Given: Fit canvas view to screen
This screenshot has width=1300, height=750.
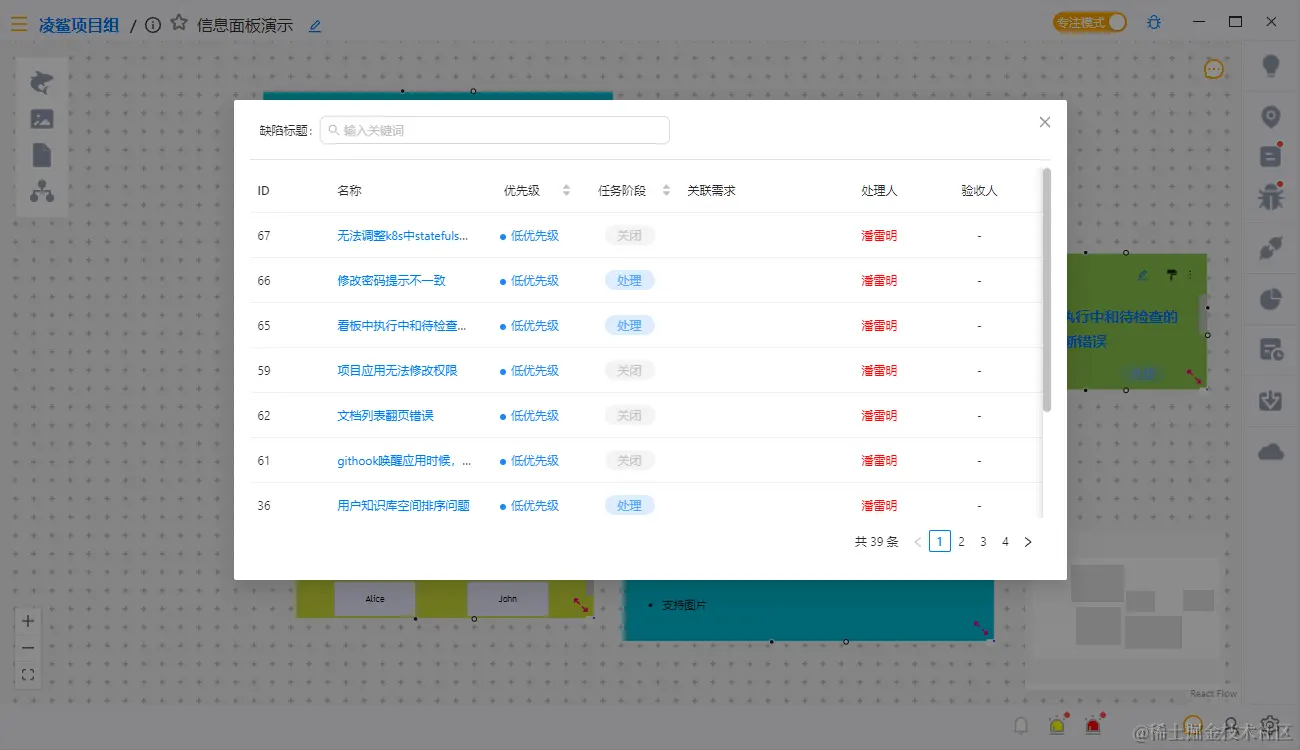Looking at the screenshot, I should [28, 675].
